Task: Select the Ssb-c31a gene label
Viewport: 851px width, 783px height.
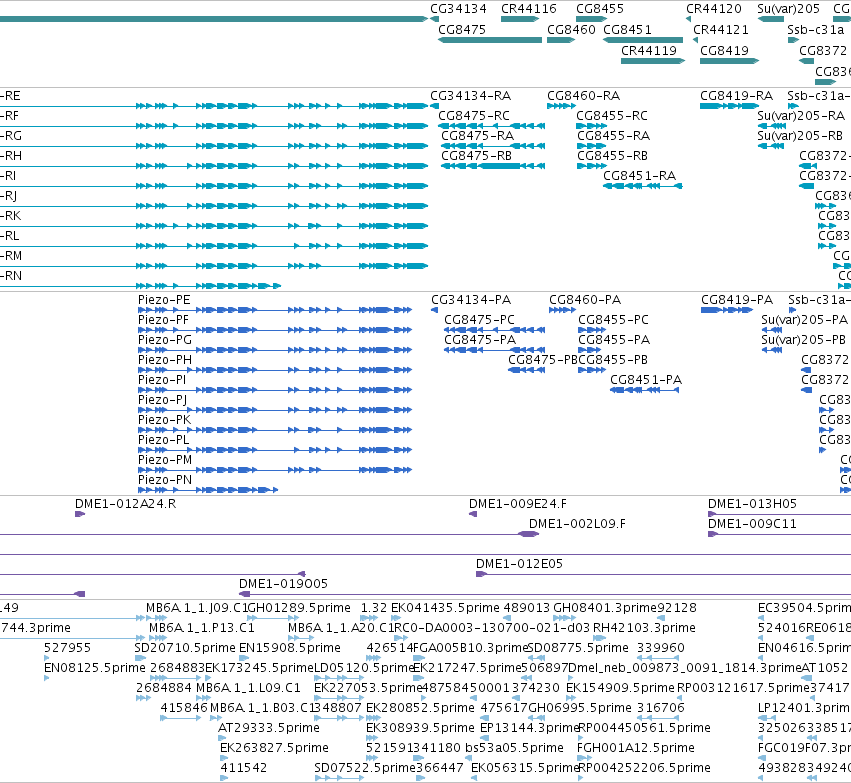Action: [816, 30]
